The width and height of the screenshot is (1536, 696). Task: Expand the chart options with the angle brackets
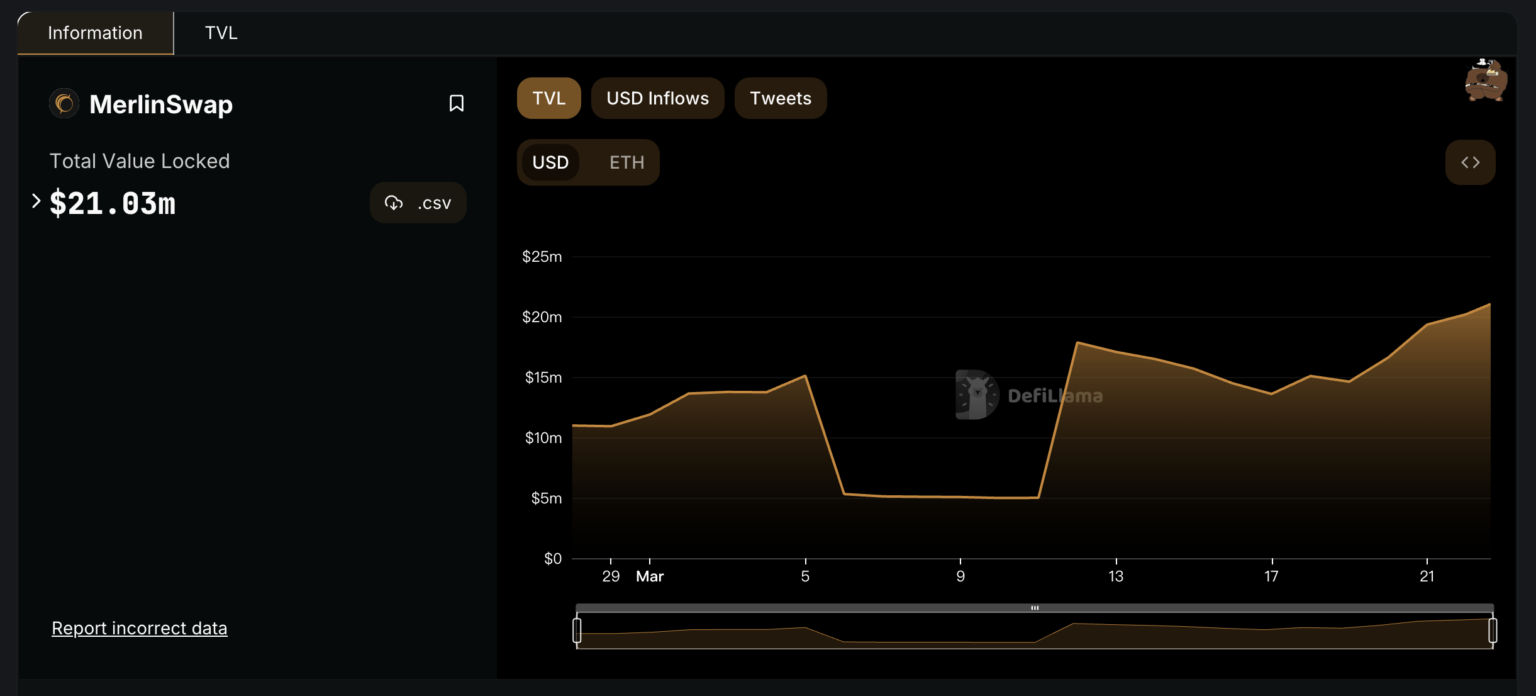tap(1470, 162)
